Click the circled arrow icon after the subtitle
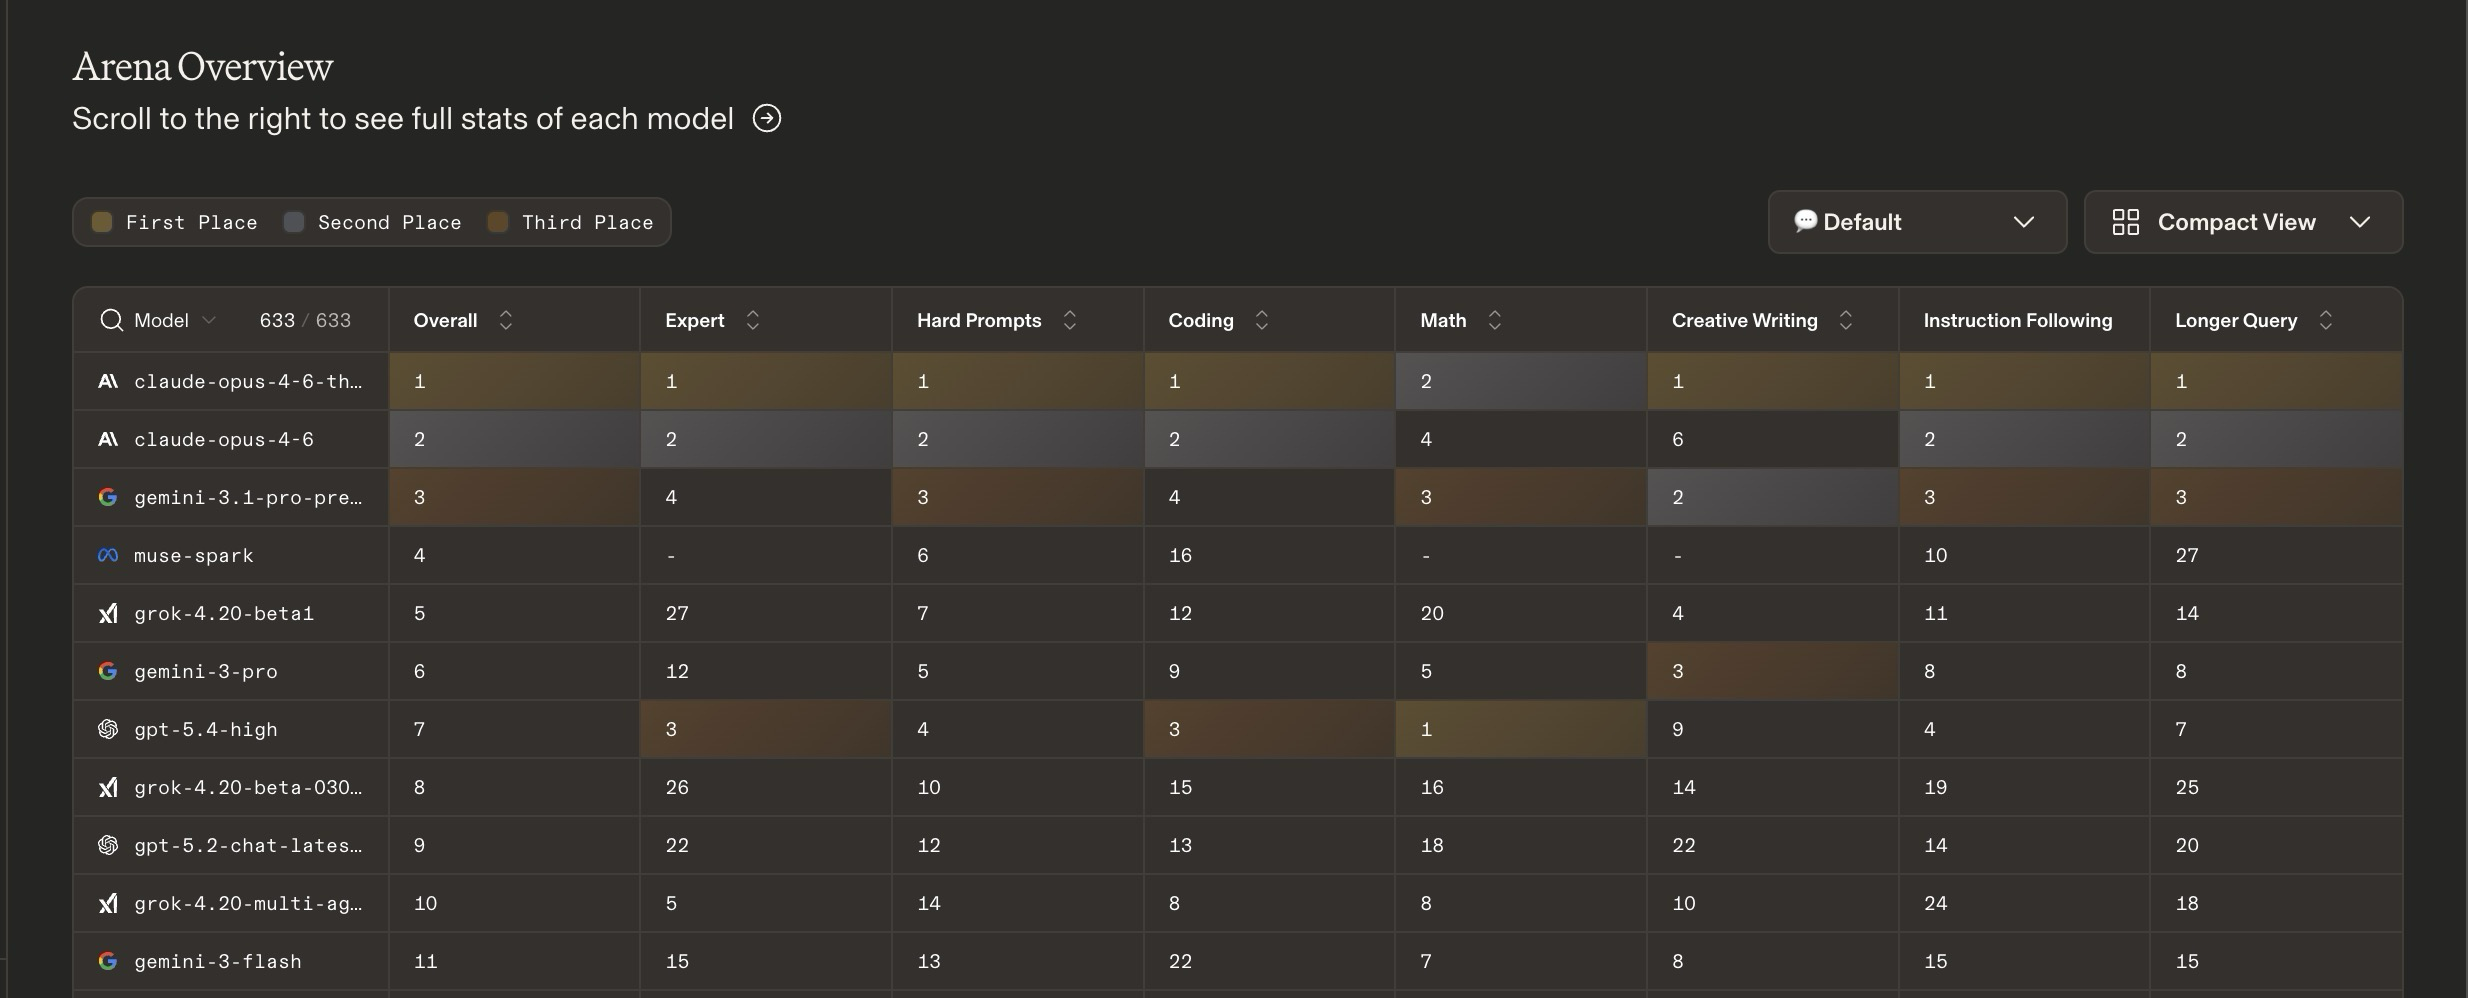This screenshot has width=2468, height=998. (x=767, y=118)
